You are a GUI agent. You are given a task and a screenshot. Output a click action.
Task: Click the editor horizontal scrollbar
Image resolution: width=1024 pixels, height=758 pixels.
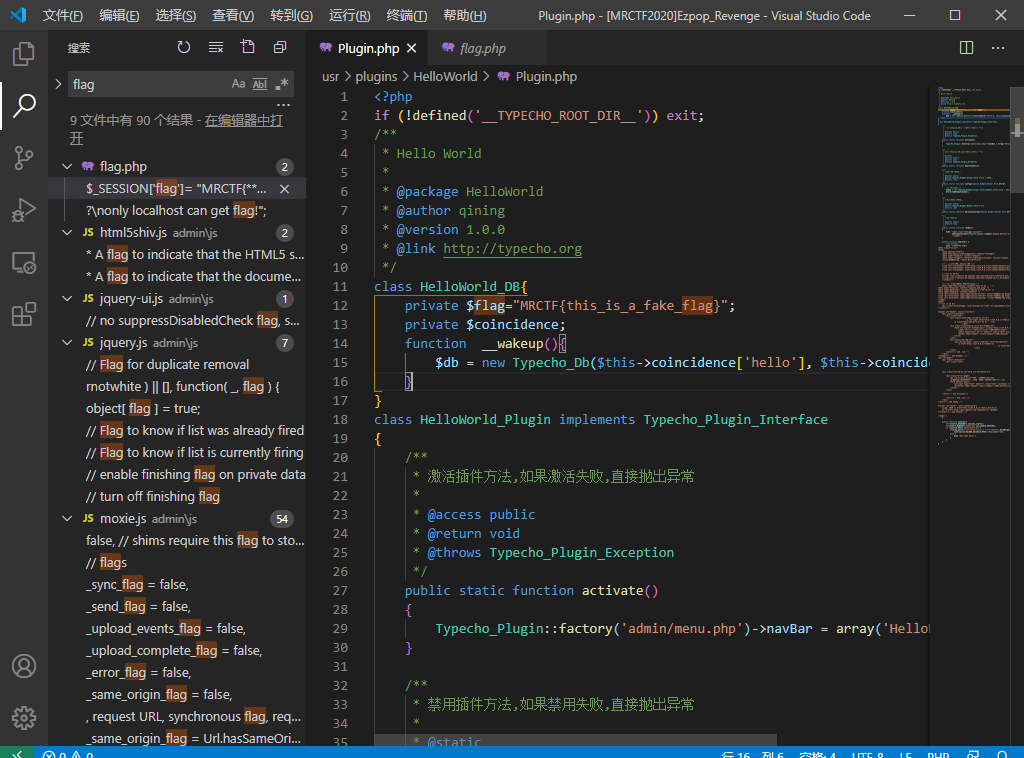(x=575, y=740)
